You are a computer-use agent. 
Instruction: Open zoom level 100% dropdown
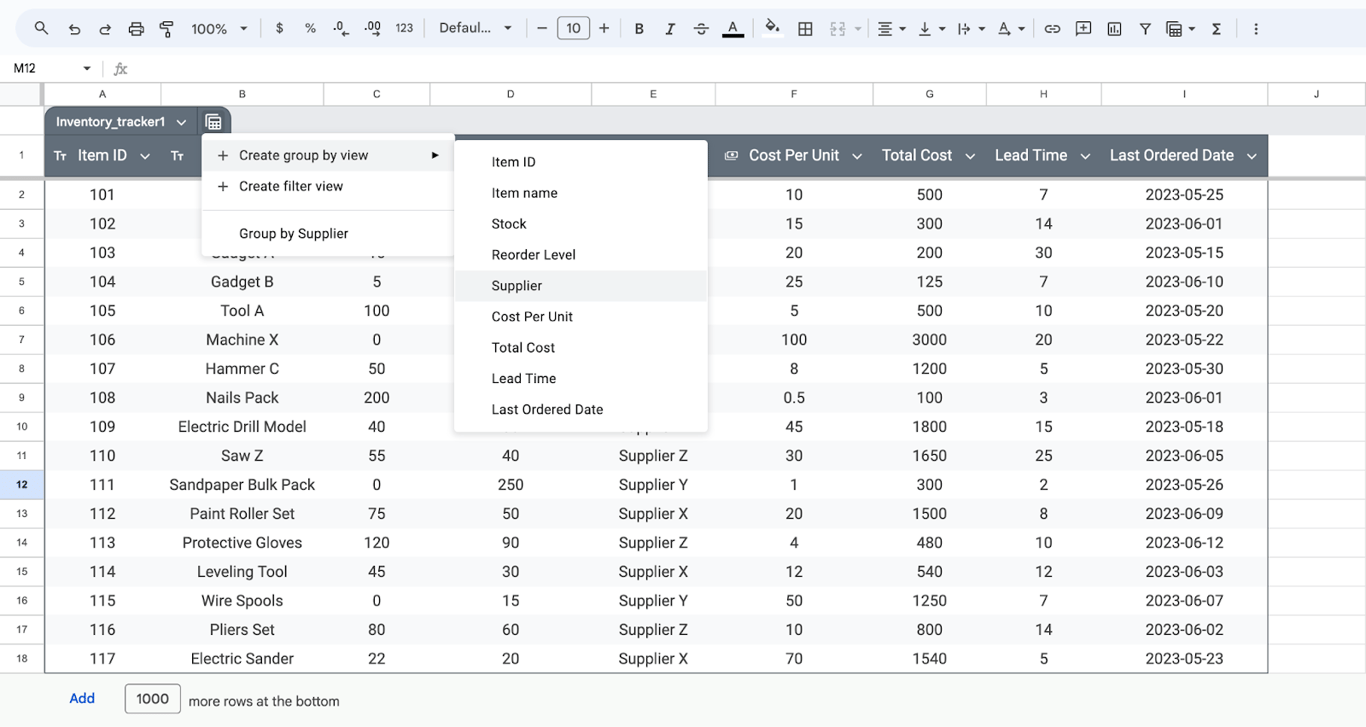point(219,29)
